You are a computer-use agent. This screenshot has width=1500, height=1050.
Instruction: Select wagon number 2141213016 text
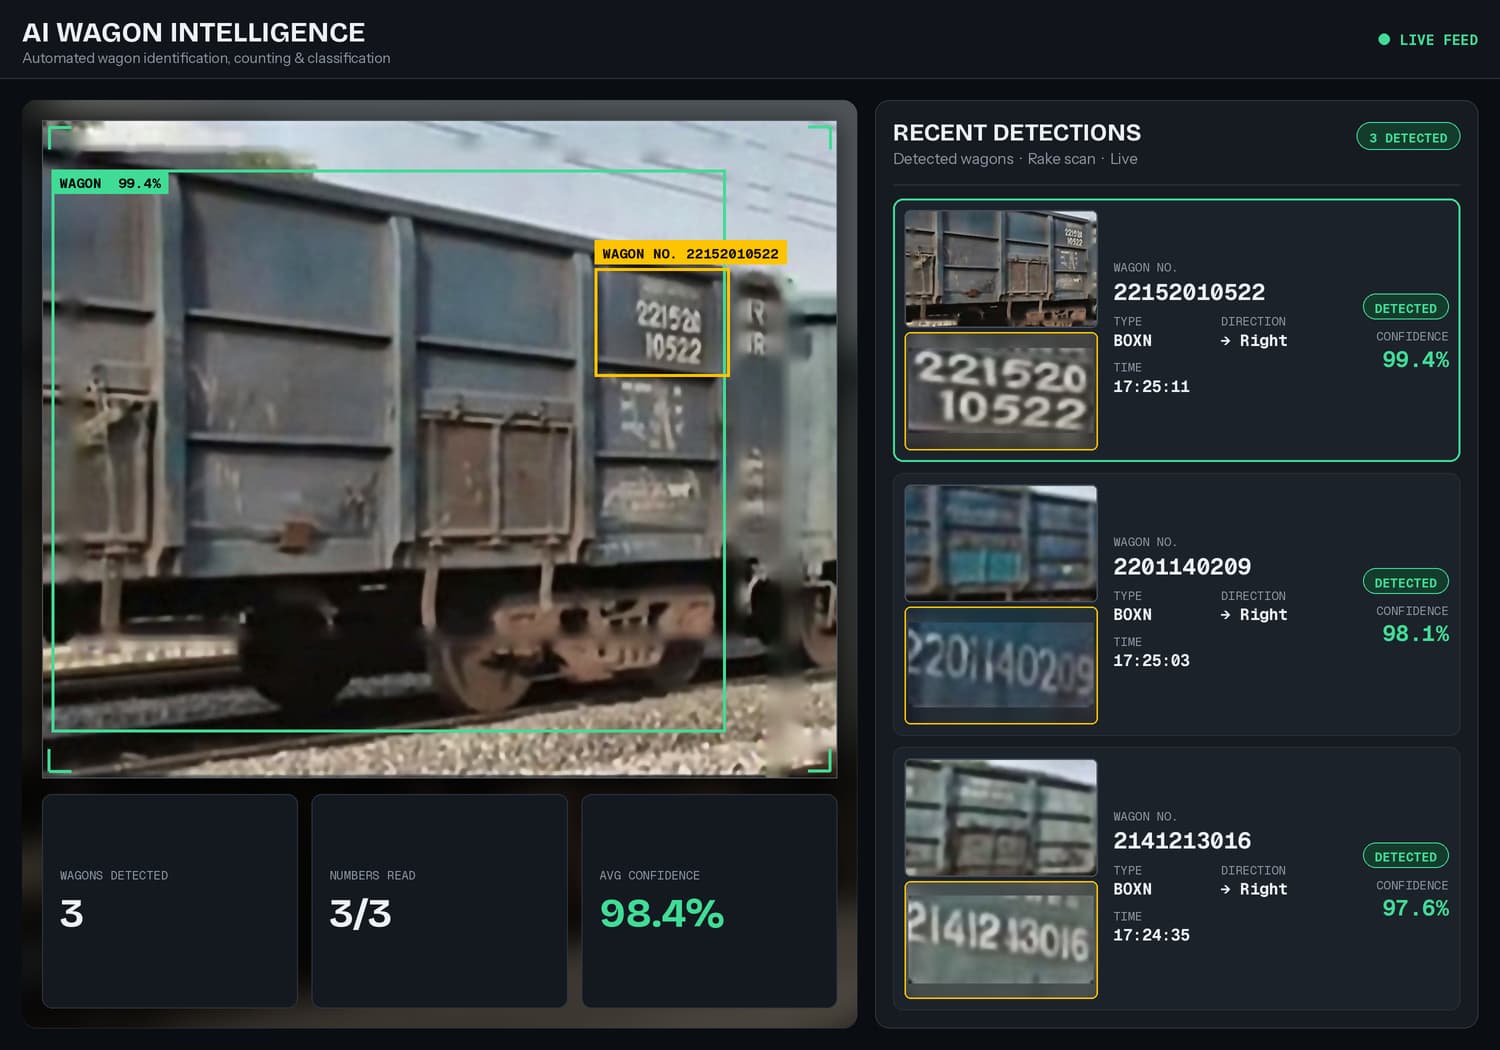1182,841
